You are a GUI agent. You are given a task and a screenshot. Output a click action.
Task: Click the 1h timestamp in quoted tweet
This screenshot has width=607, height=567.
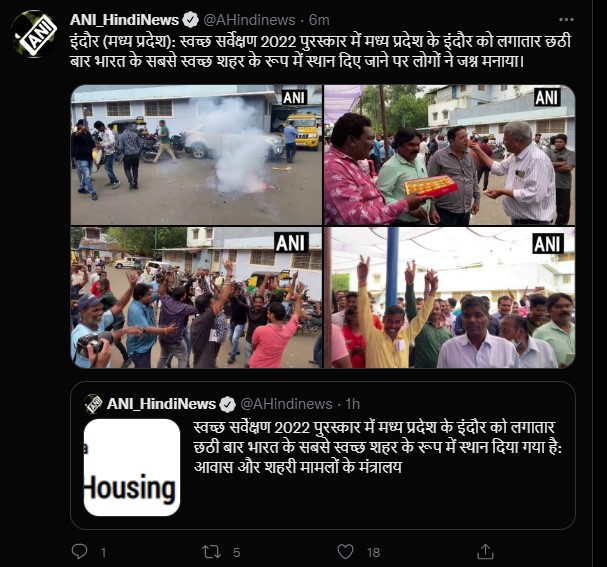point(353,404)
